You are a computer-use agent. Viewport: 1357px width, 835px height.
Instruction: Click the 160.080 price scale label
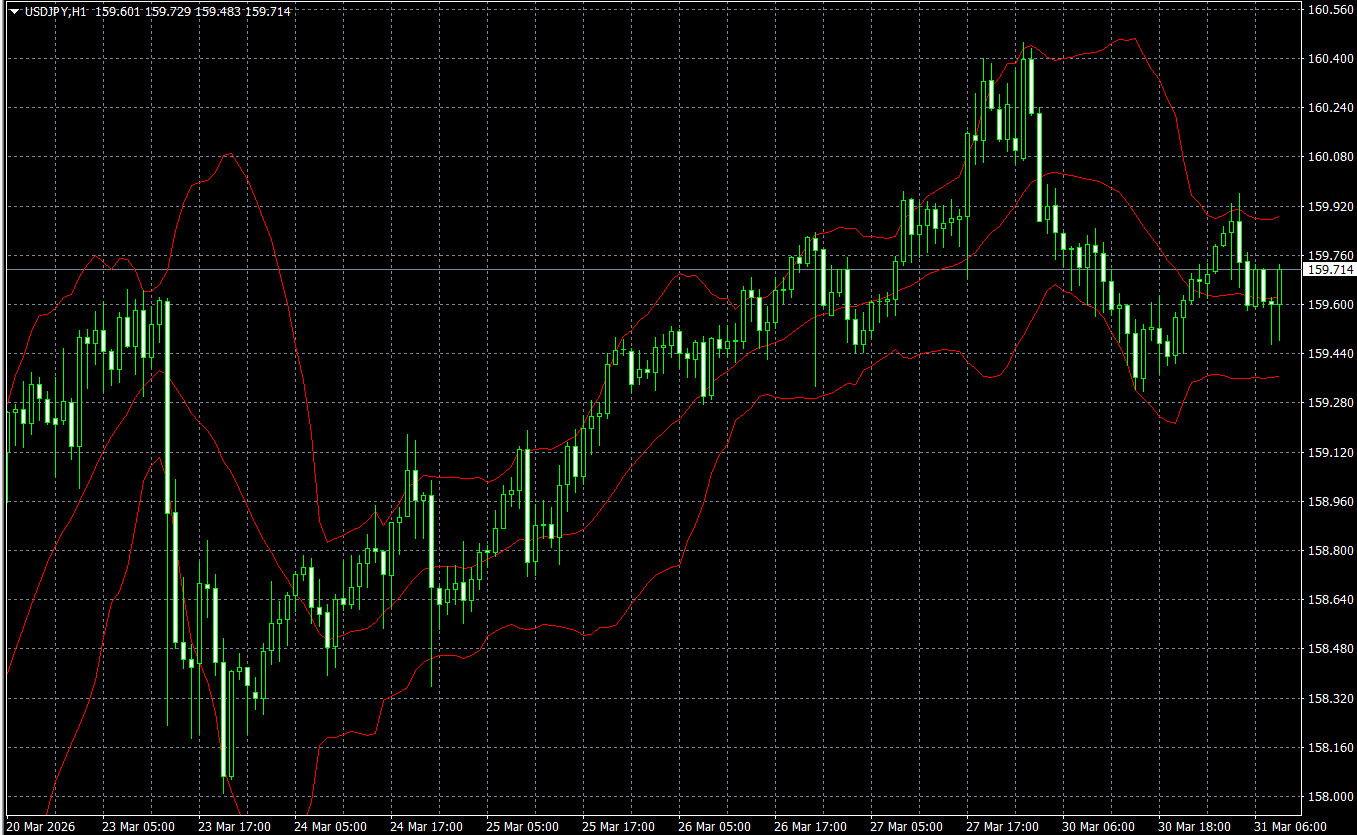coord(1330,157)
